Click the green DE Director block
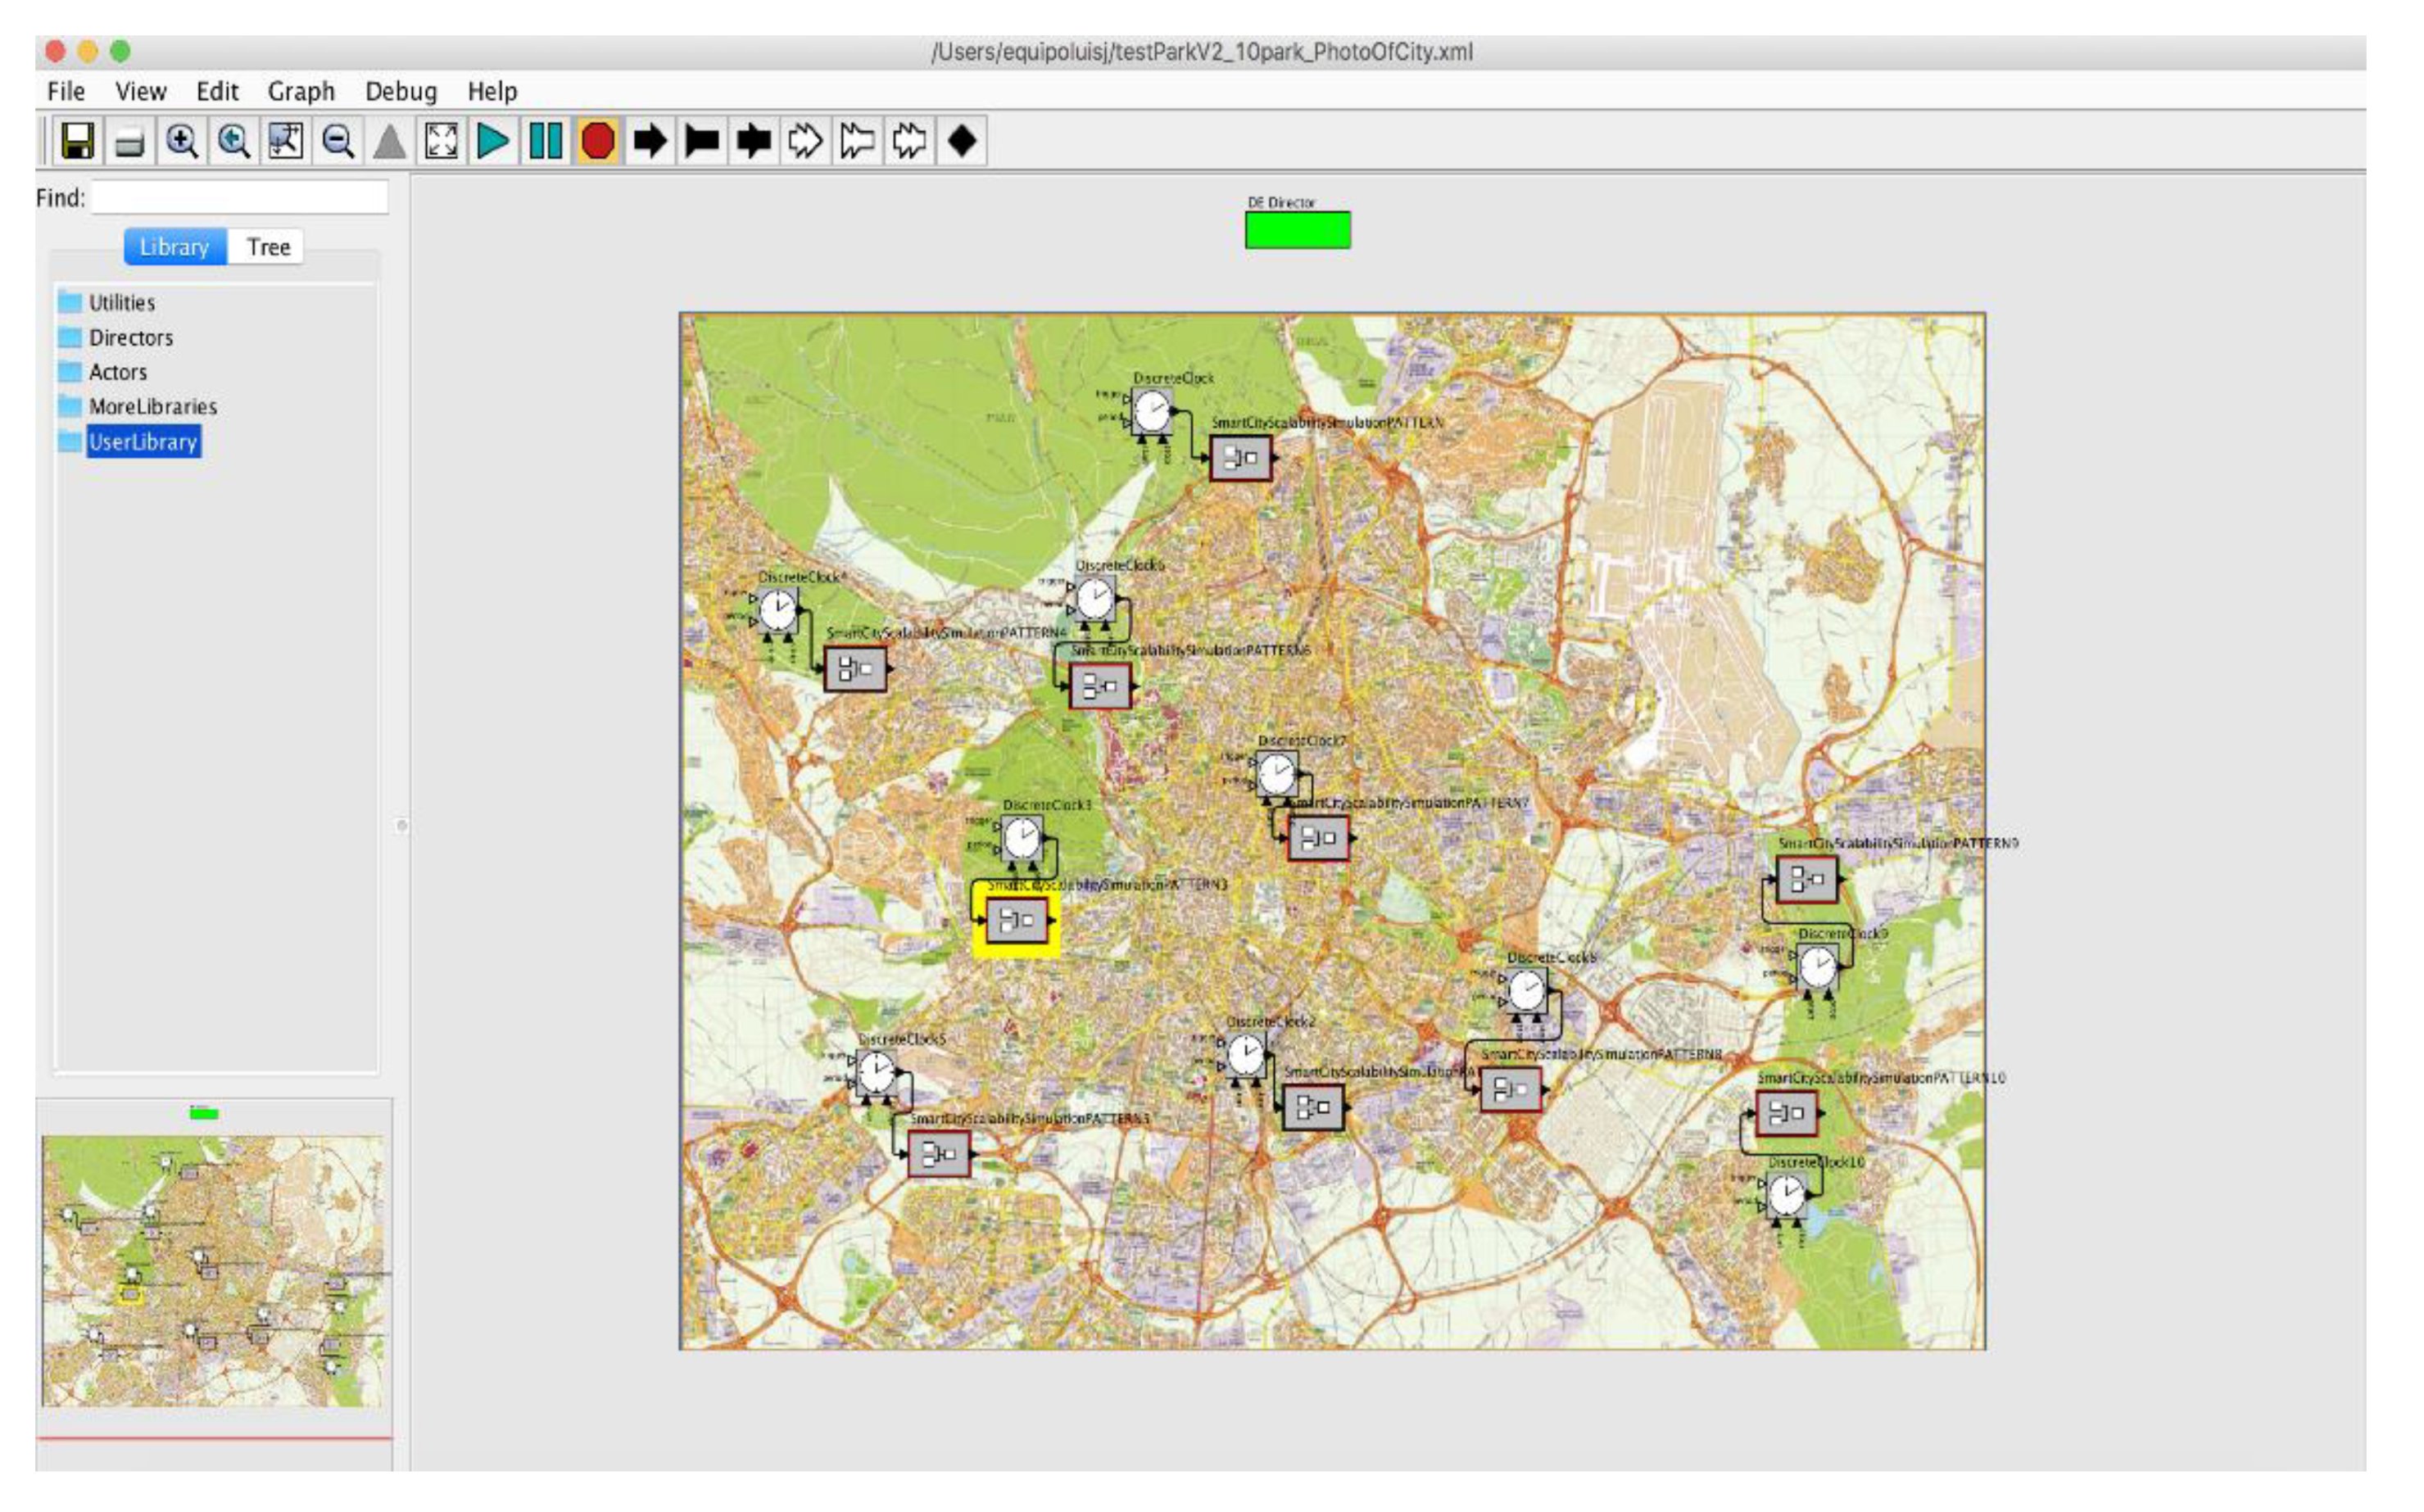The height and width of the screenshot is (1512, 2424). pyautogui.click(x=1297, y=230)
